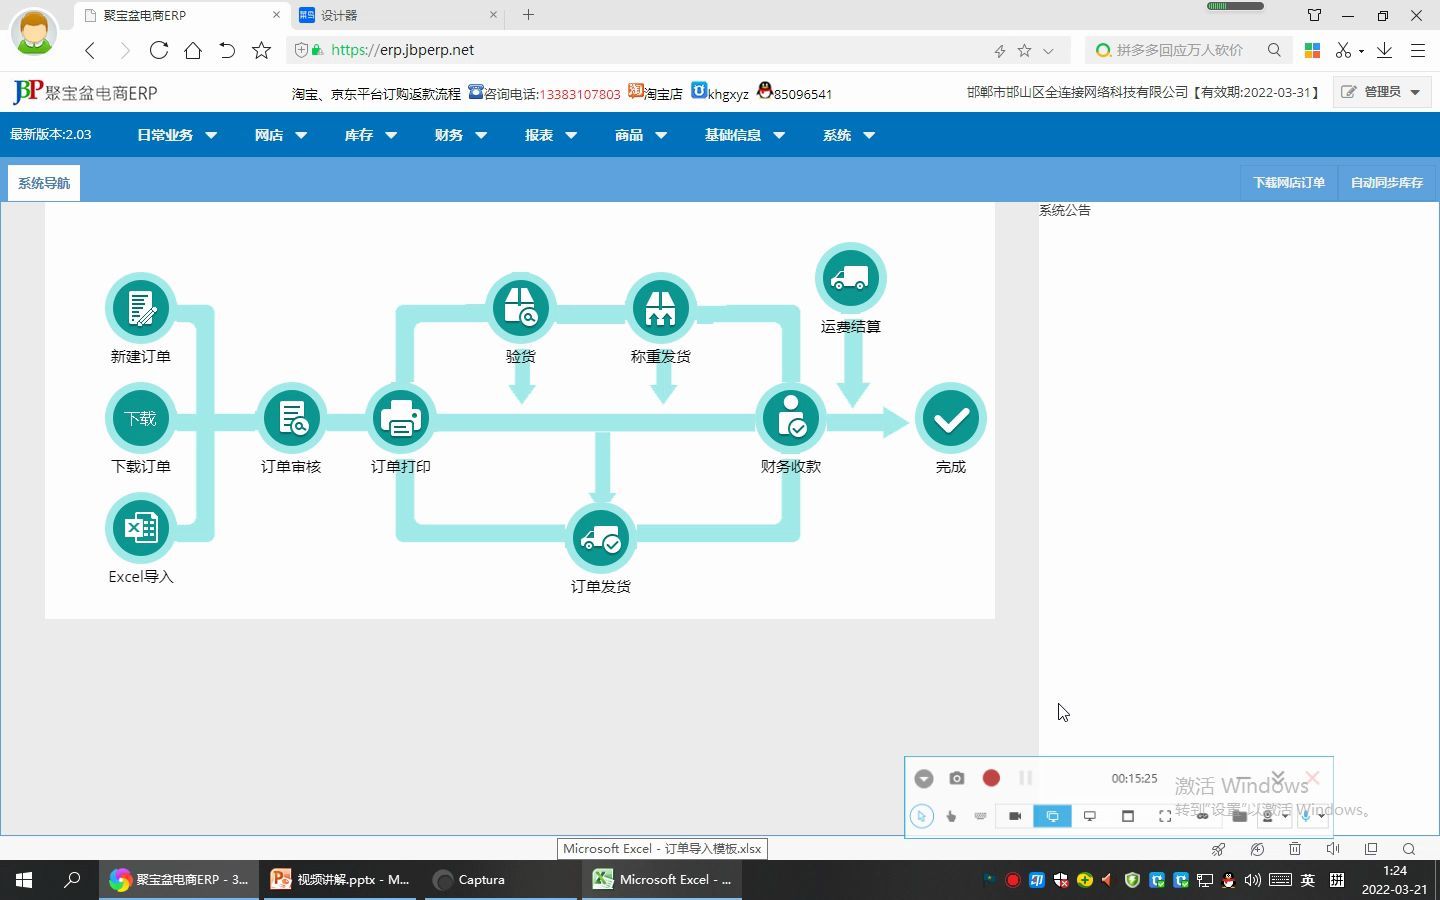
Task: Open the 管理员 account dropdown
Action: (x=1381, y=91)
